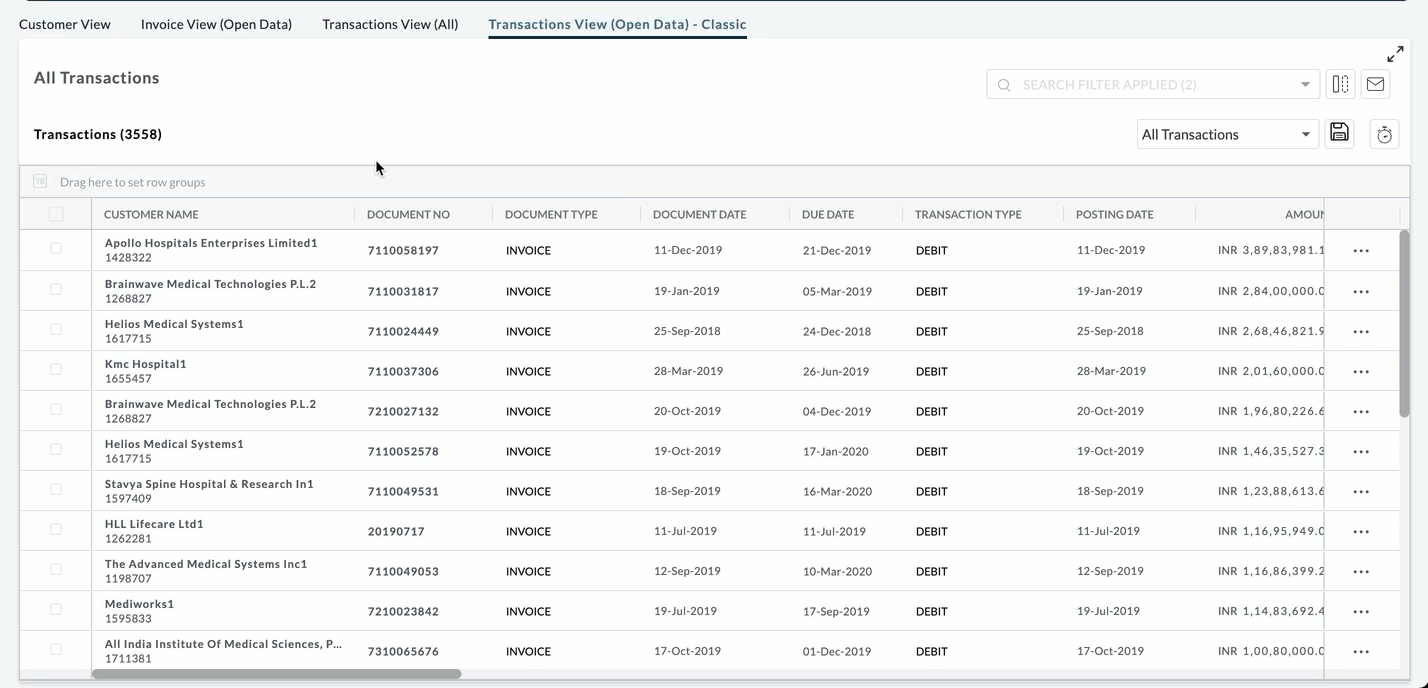Viewport: 1428px width, 688px height.
Task: Sort by Customer Name column header
Action: [x=151, y=214]
